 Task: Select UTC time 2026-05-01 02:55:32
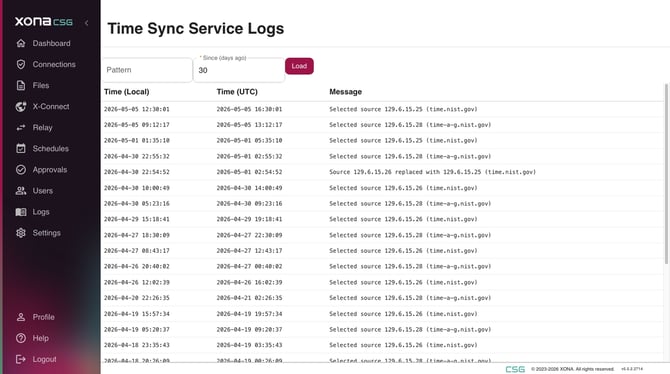tap(249, 156)
